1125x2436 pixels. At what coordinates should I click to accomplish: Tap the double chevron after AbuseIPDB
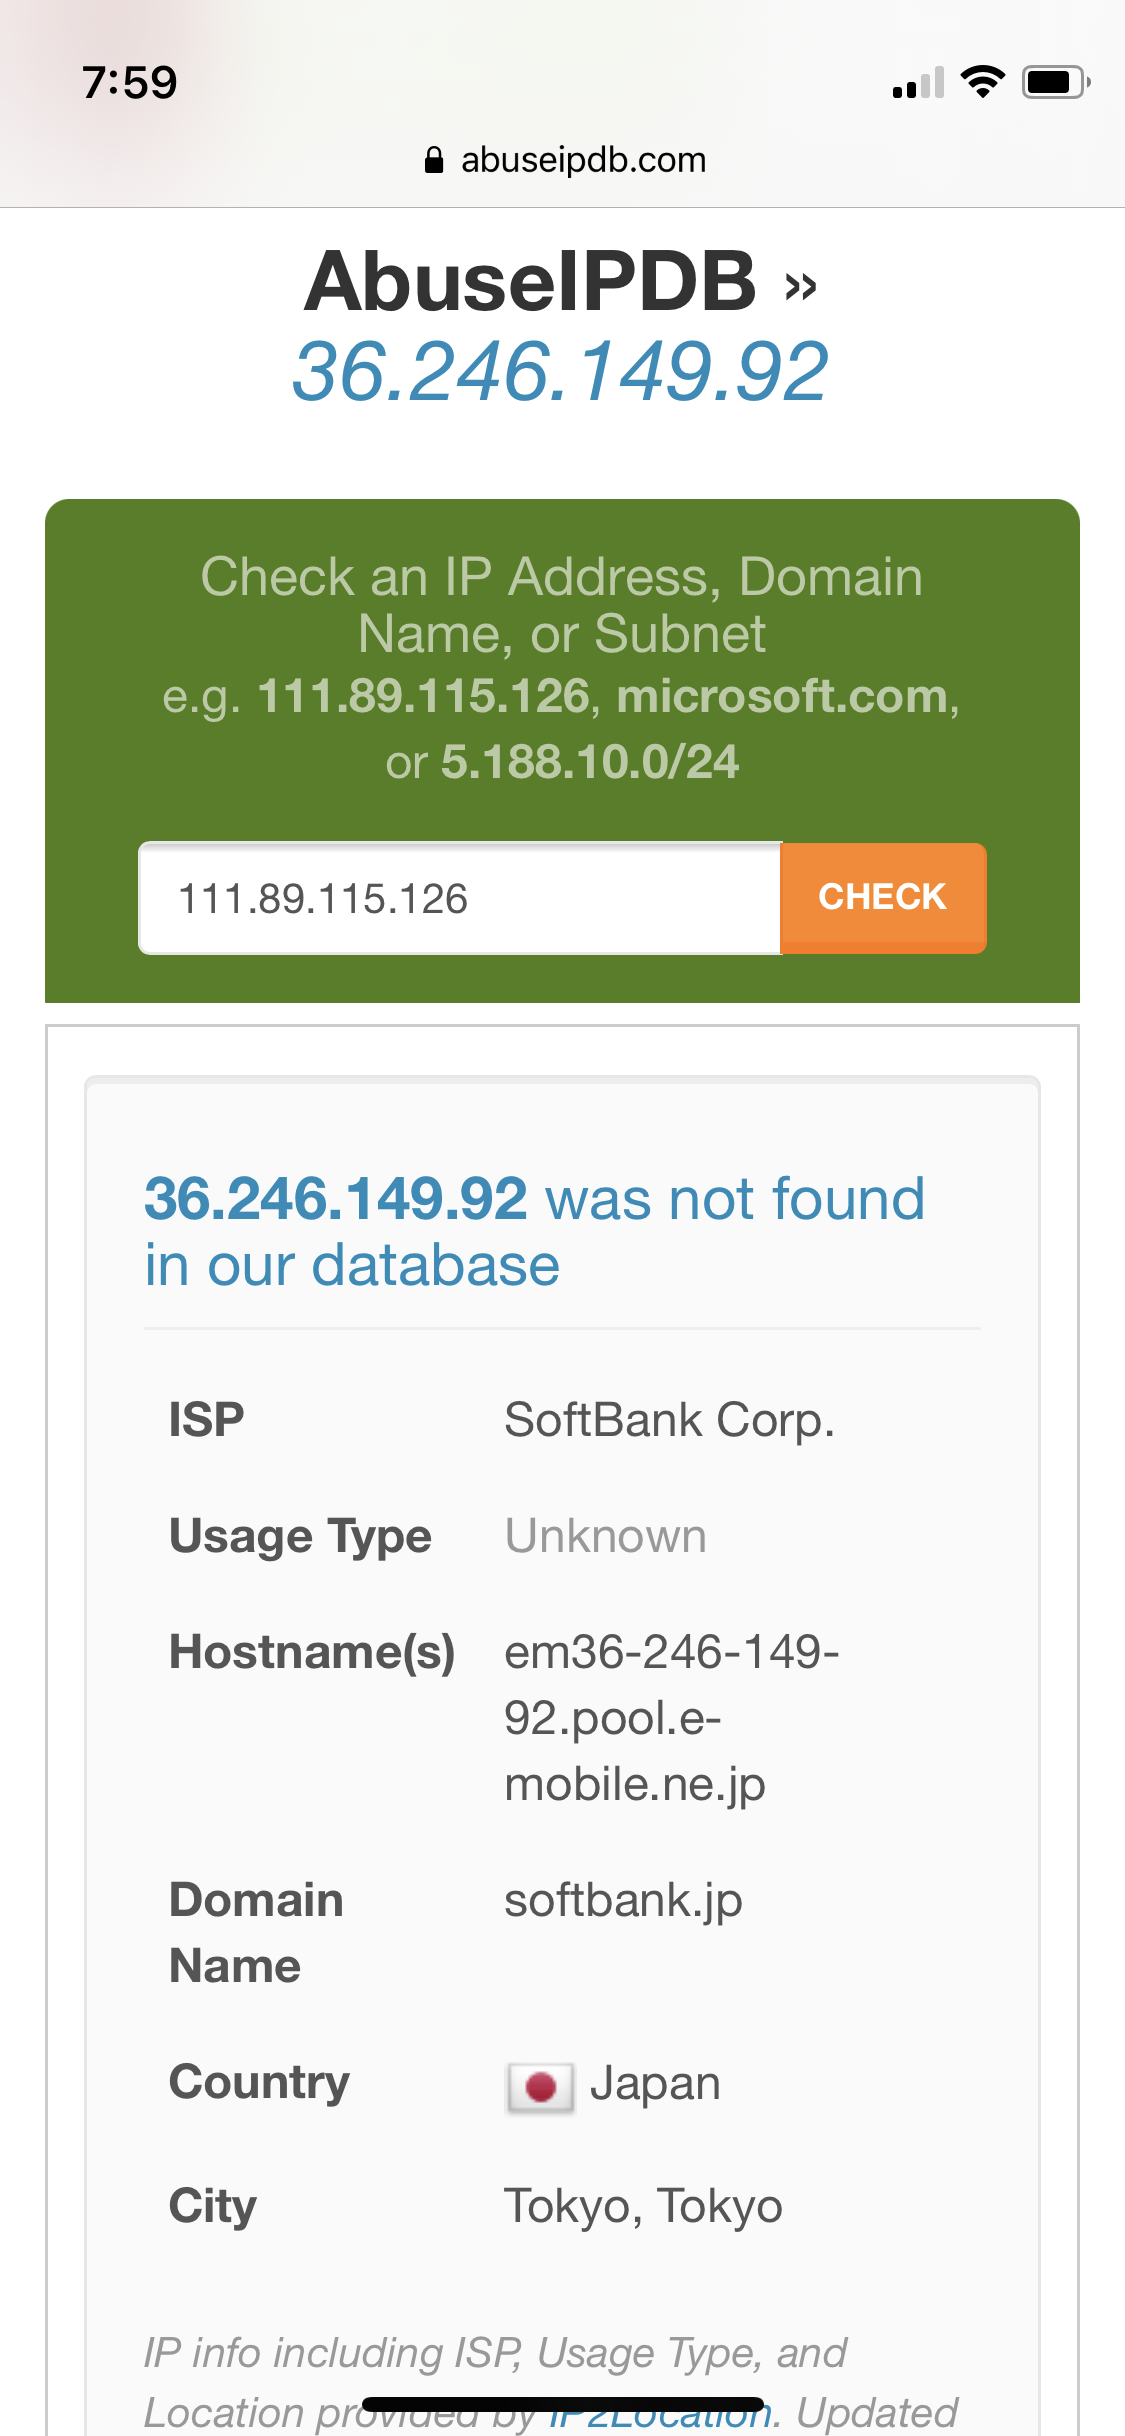coord(800,287)
